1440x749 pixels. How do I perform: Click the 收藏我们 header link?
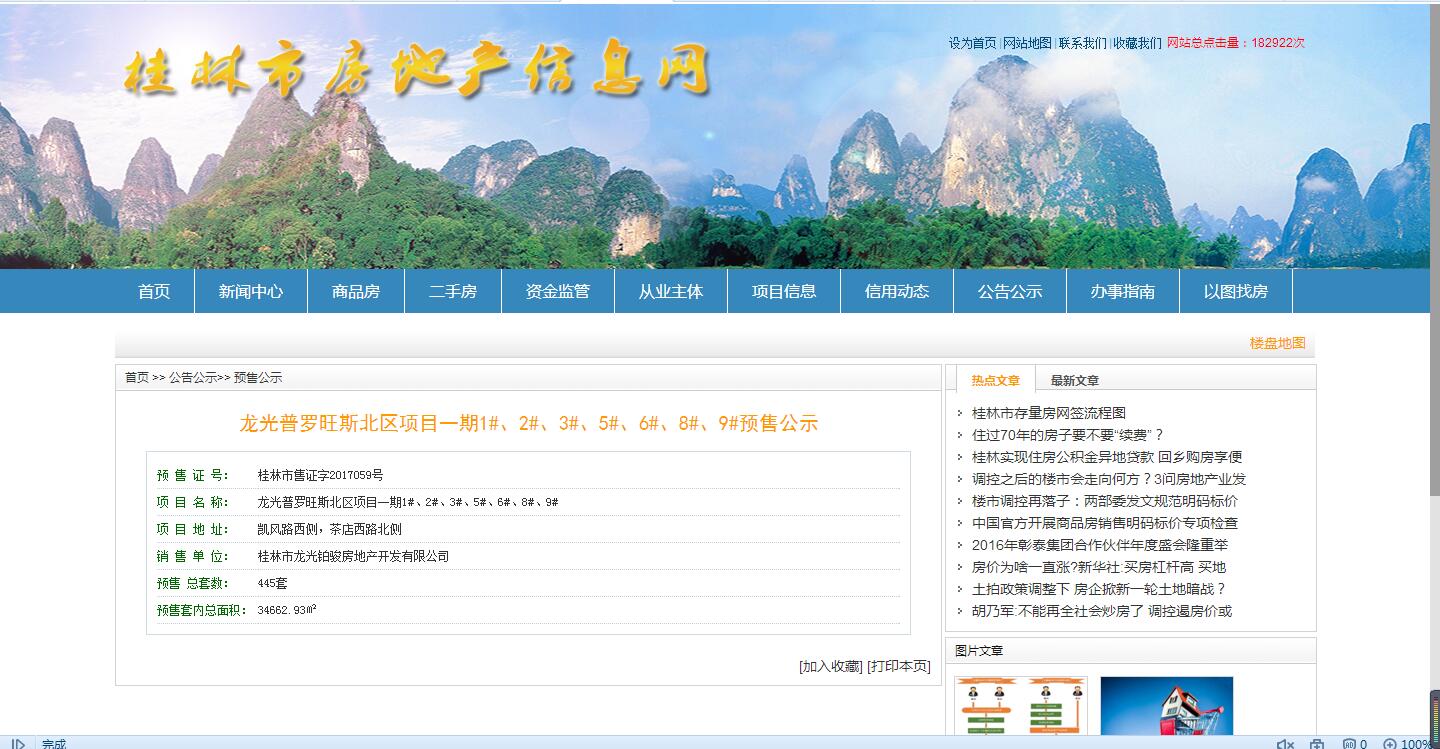click(1138, 43)
